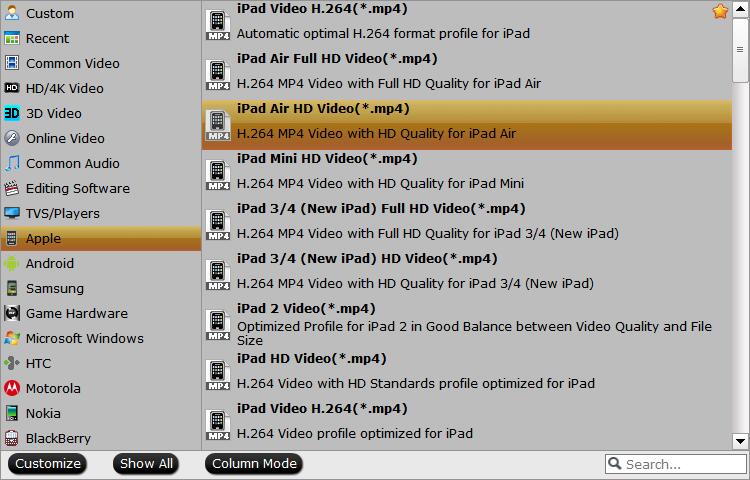Click the magnifier icon in search box
The width and height of the screenshot is (750, 480).
click(615, 464)
